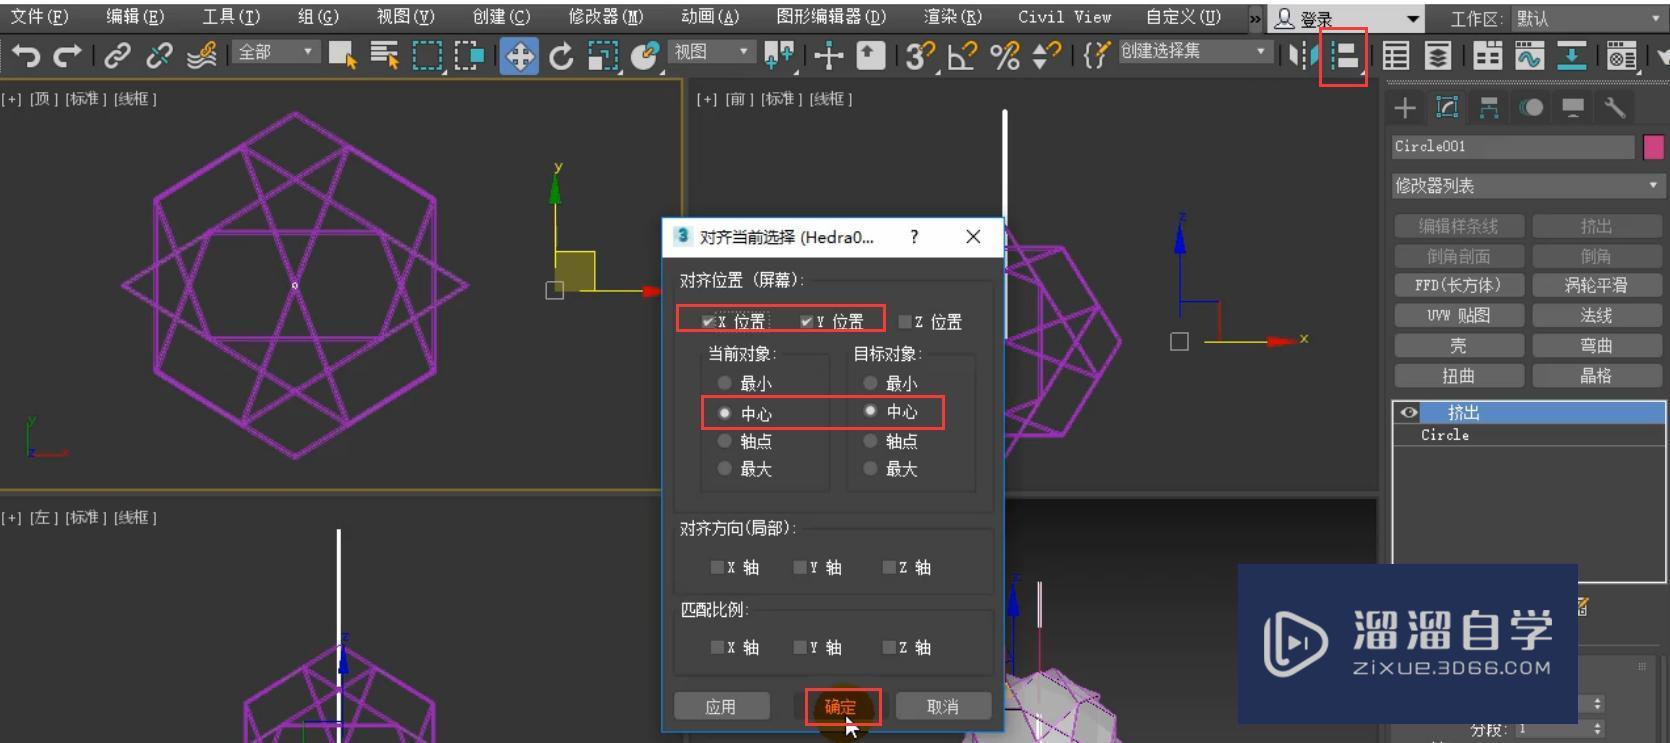Toggle the 挤出 modifier eye visibility
The height and width of the screenshot is (743, 1670).
1408,412
